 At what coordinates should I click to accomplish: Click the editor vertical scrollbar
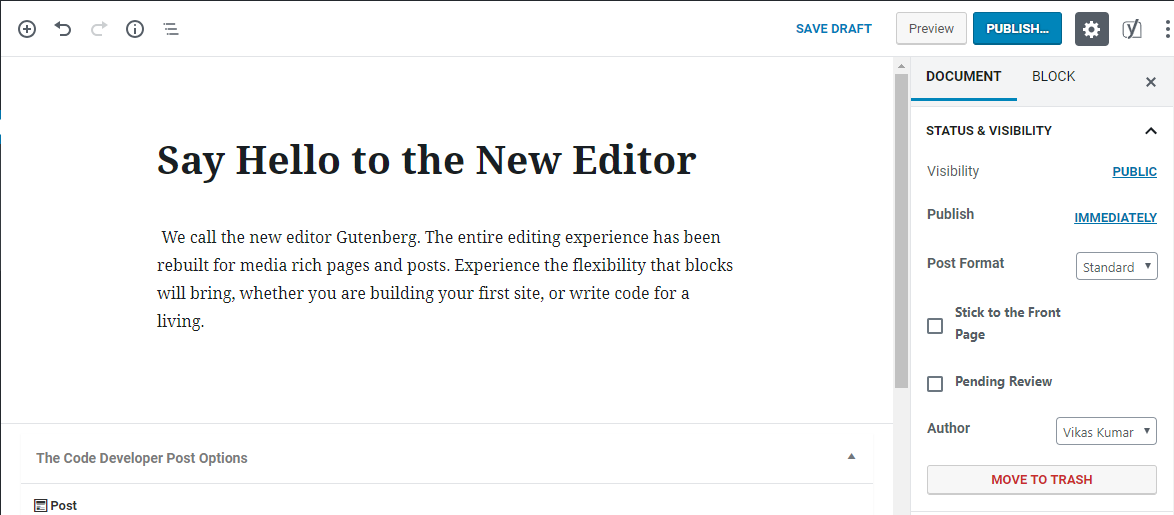901,230
